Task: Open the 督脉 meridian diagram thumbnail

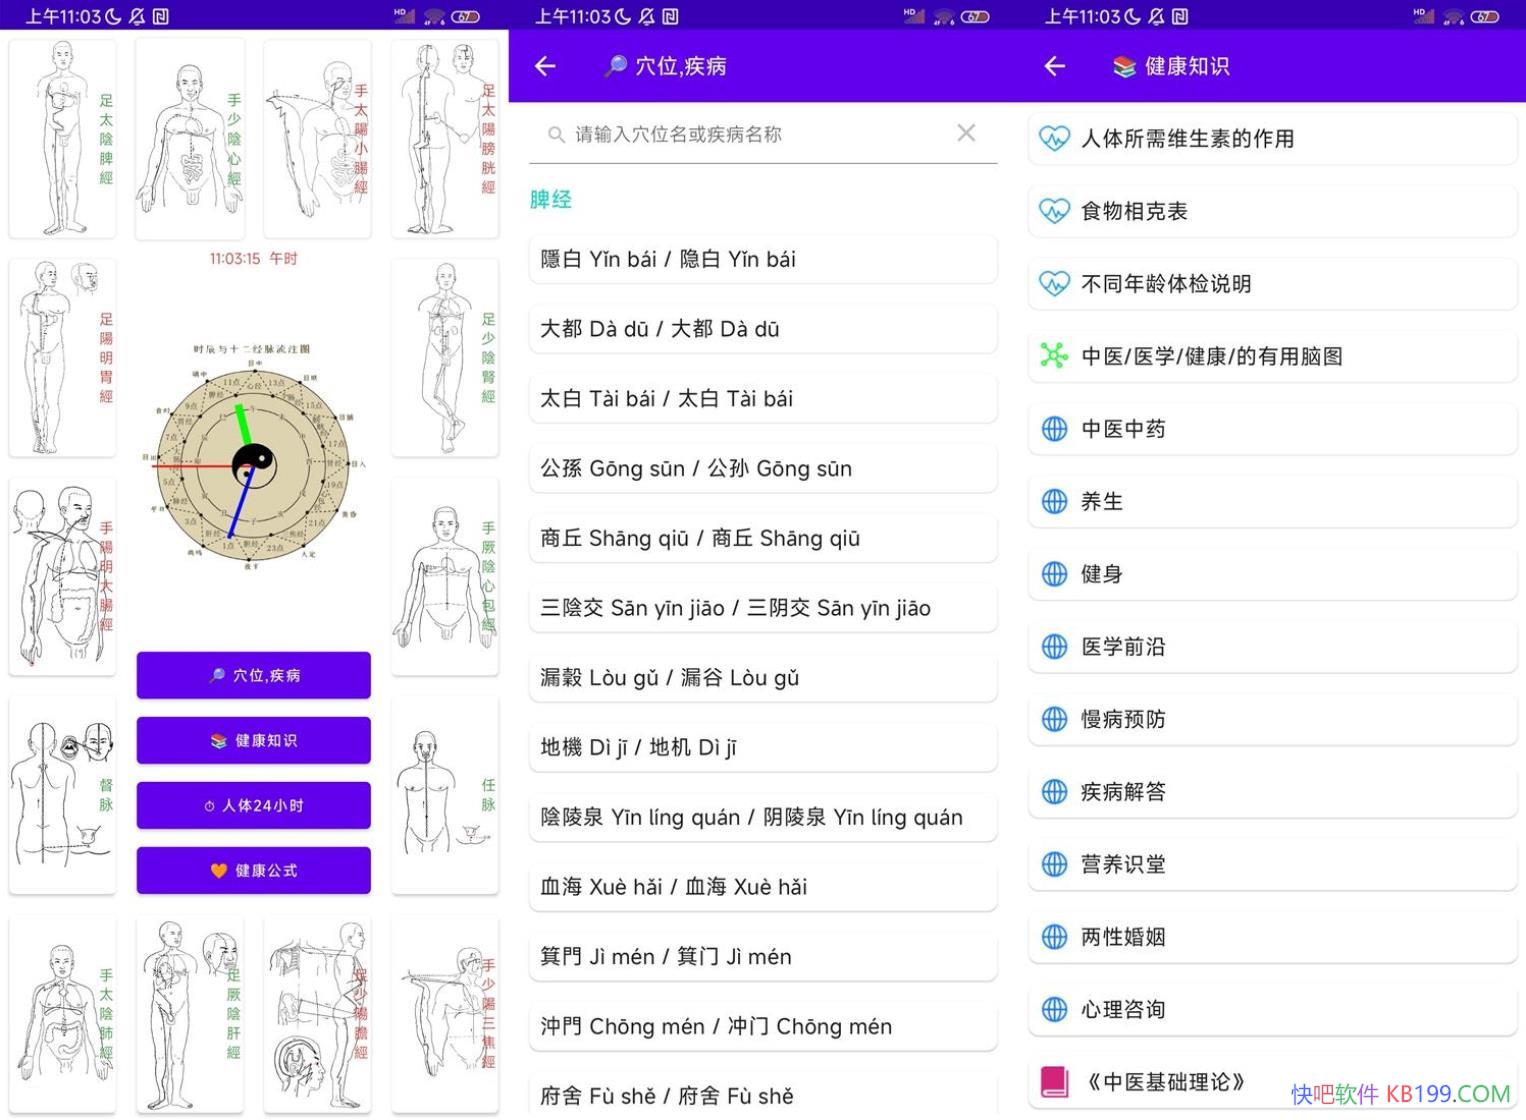Action: [62, 795]
